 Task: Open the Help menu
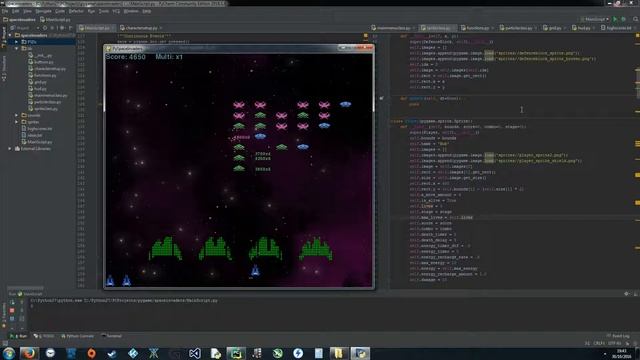click(x=147, y=11)
